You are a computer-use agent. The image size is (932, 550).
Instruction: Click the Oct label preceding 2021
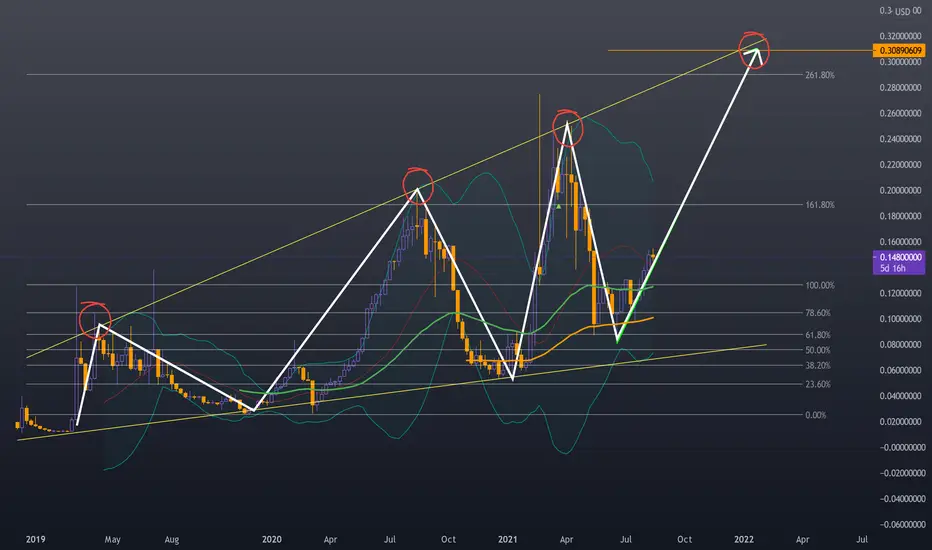tap(449, 539)
